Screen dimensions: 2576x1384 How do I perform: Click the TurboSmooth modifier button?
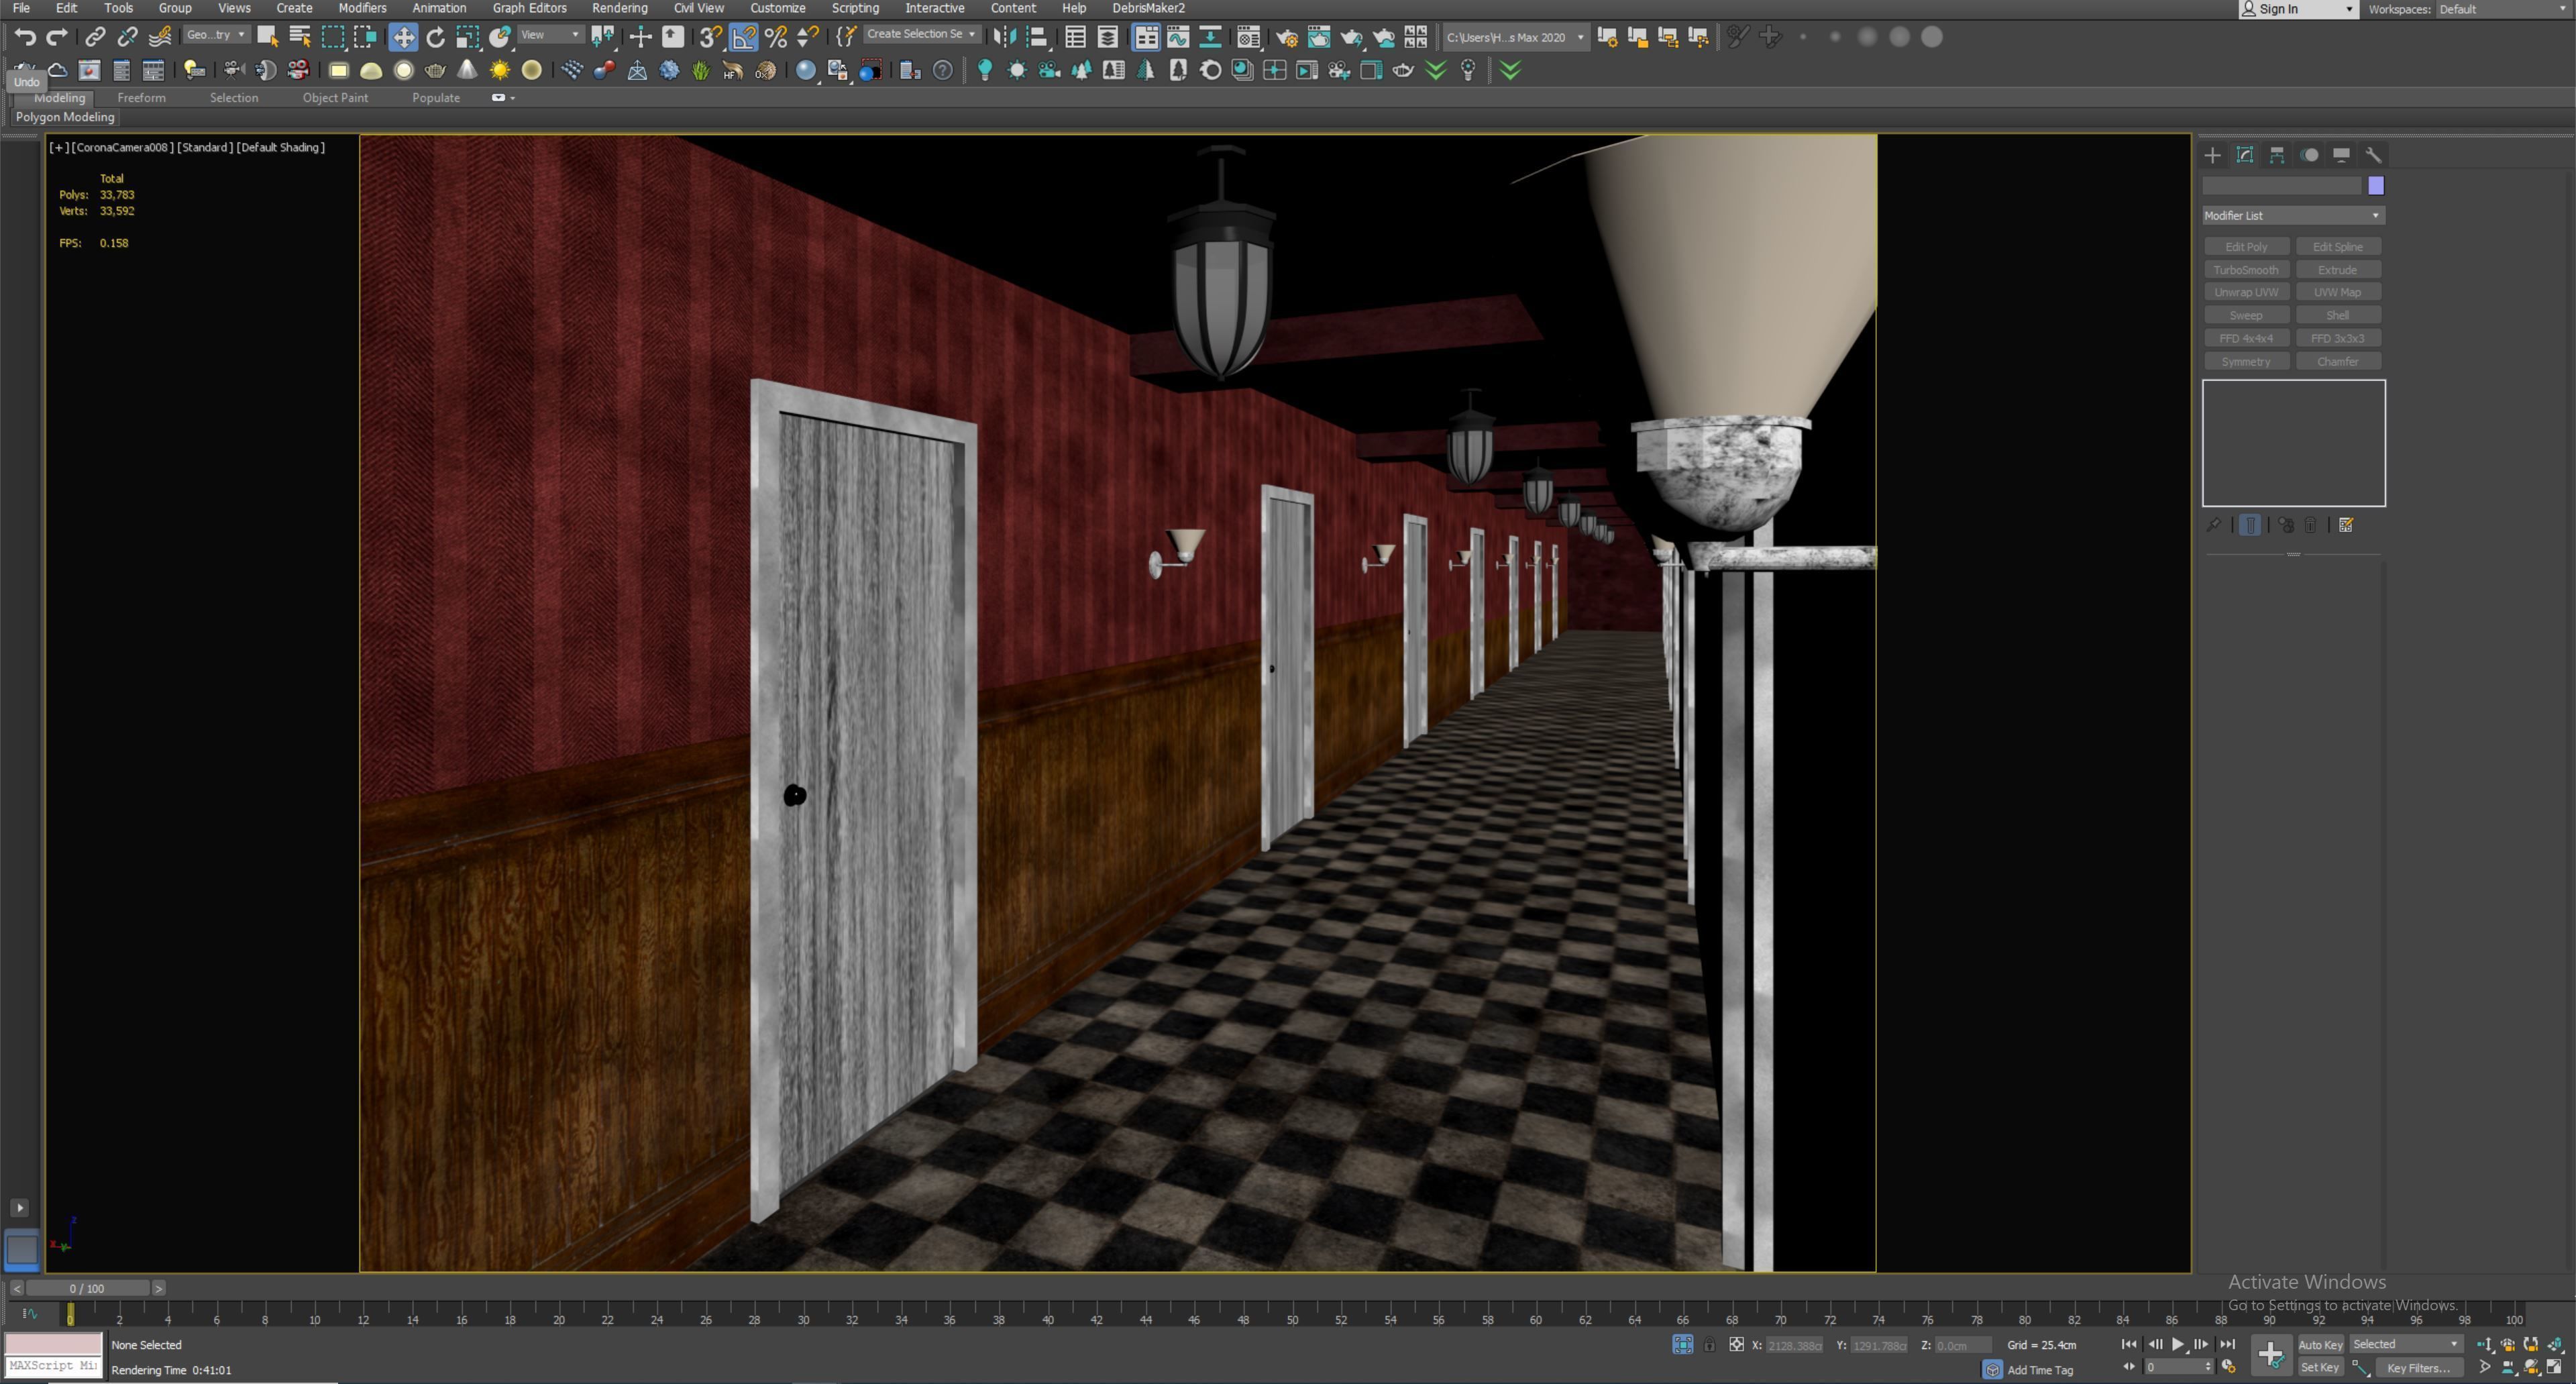[x=2246, y=270]
